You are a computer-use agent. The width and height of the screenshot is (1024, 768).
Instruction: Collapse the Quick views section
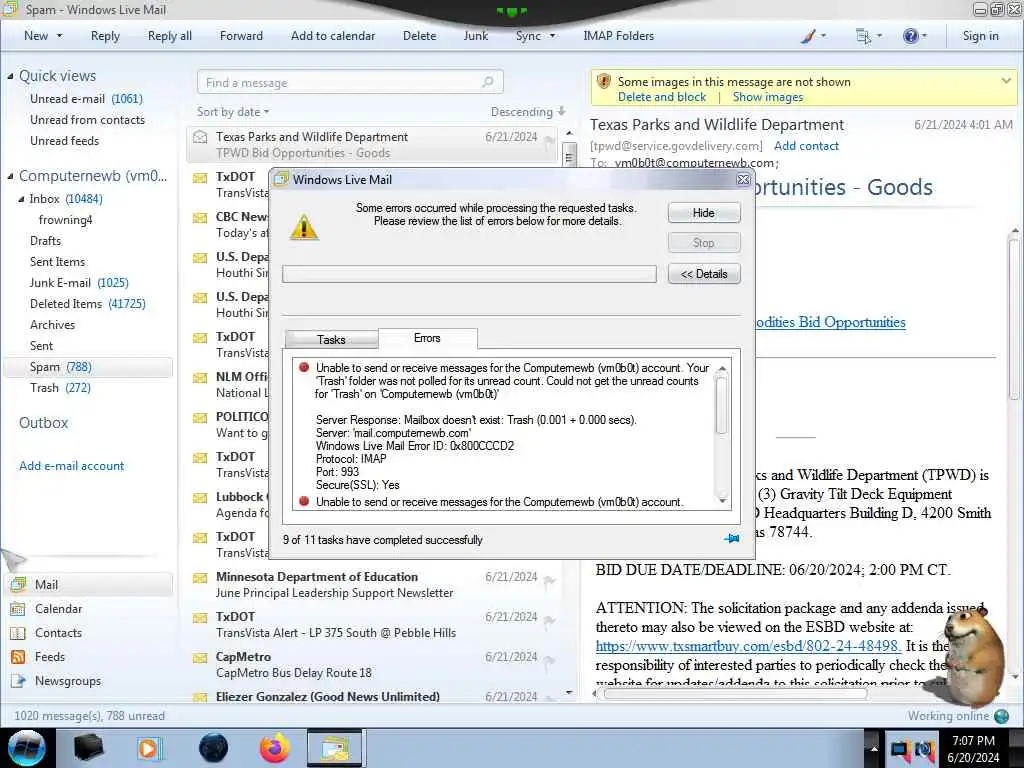click(10, 76)
